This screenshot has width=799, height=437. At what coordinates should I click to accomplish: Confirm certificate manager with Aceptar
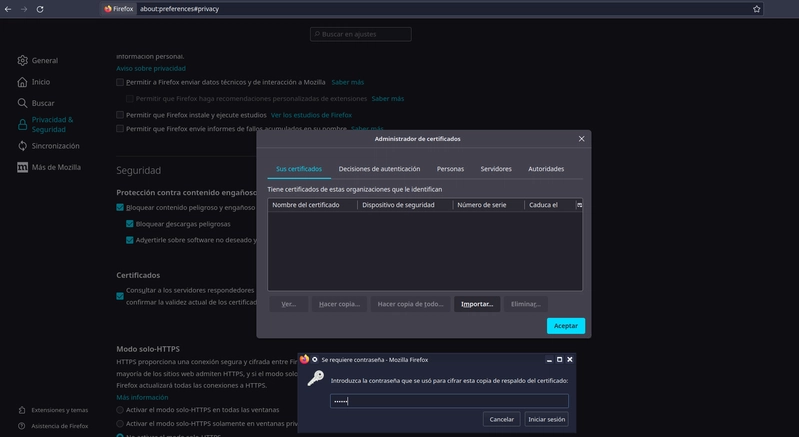(x=566, y=326)
